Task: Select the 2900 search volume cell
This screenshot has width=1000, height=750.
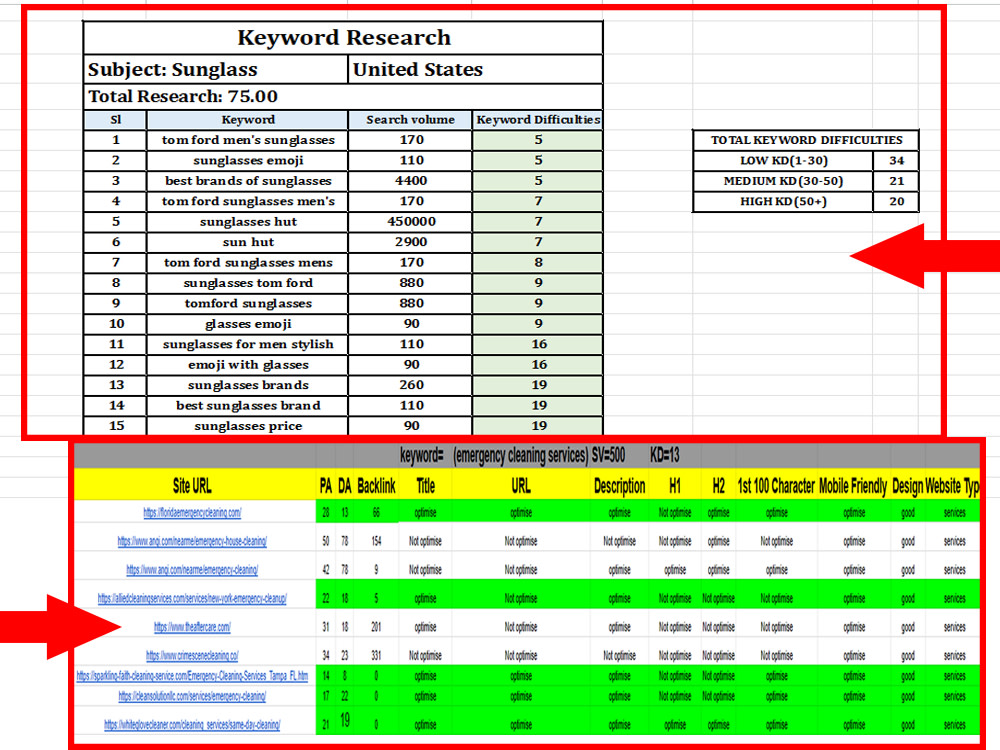Action: [411, 242]
